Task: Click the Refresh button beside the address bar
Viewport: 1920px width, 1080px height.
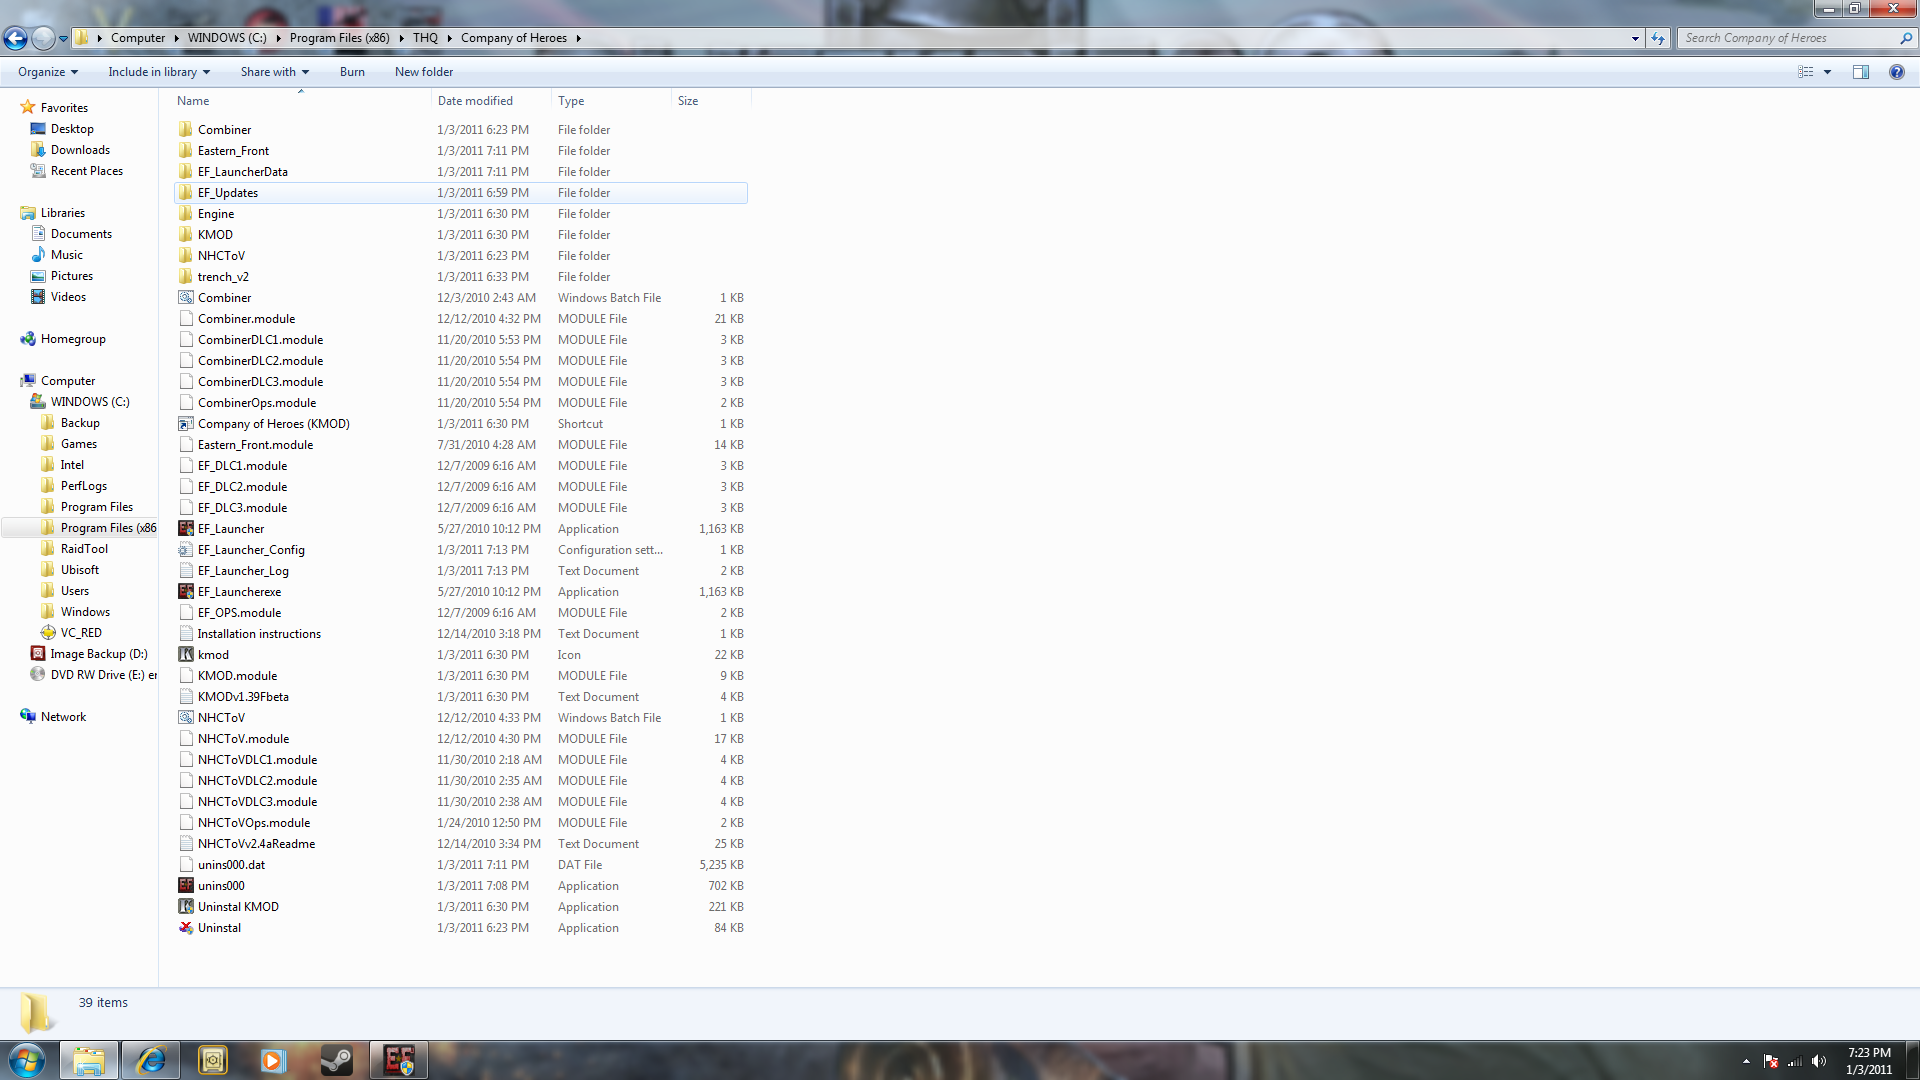Action: [x=1658, y=38]
